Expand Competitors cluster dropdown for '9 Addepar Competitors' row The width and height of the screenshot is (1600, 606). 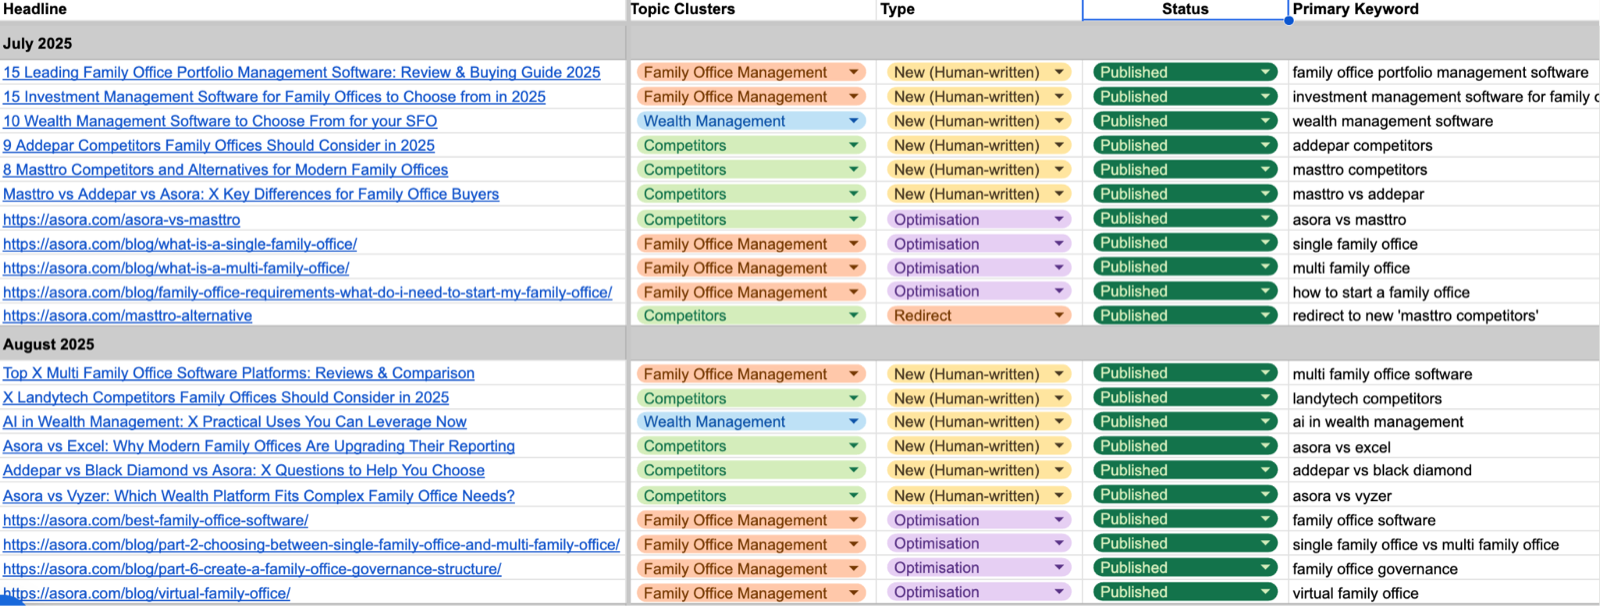(854, 145)
